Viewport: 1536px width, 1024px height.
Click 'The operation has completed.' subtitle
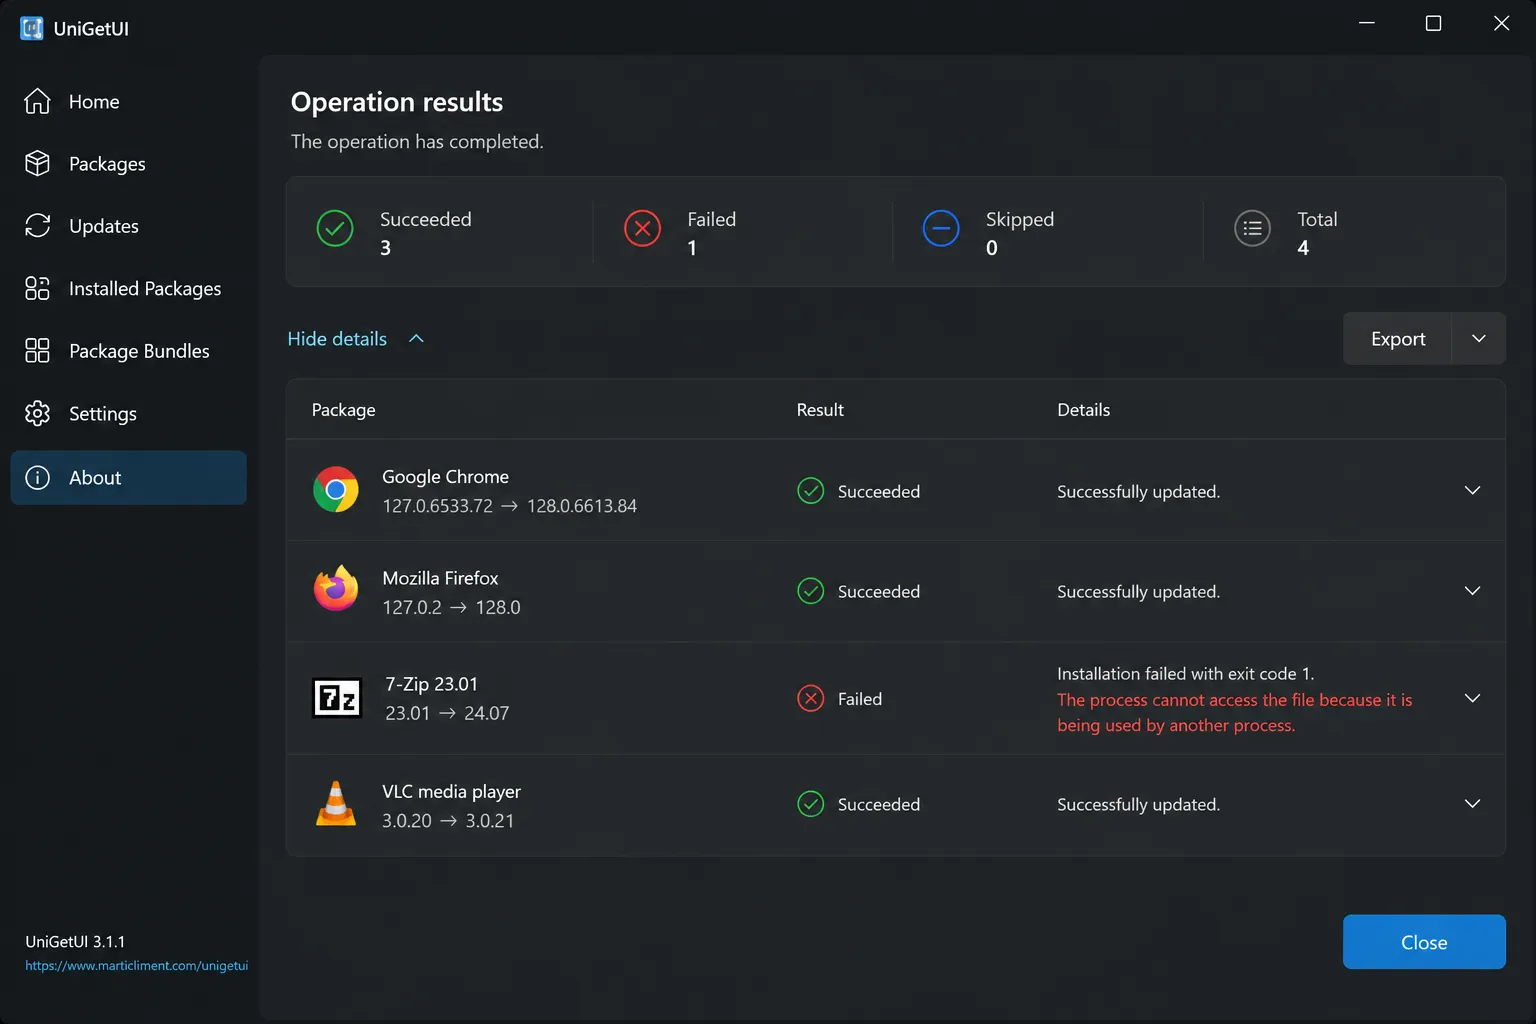(417, 141)
